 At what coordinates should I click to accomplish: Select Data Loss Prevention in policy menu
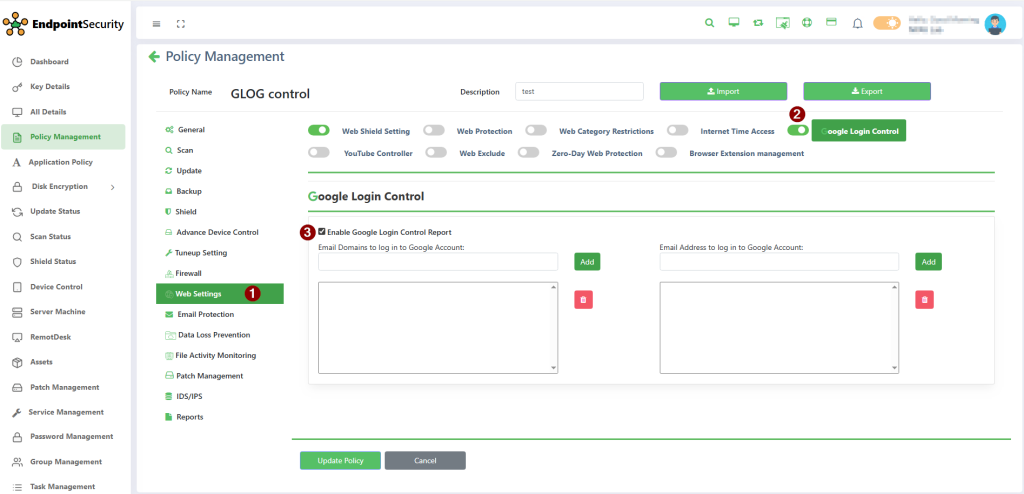(x=213, y=335)
